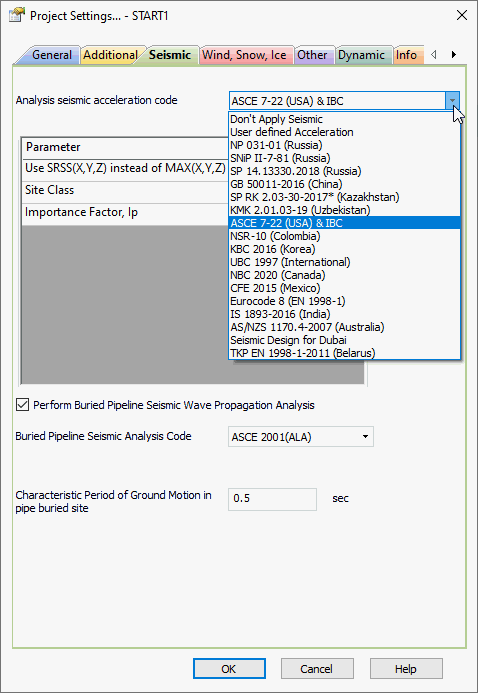Open the Additional tab
The height and width of the screenshot is (693, 478).
click(110, 55)
